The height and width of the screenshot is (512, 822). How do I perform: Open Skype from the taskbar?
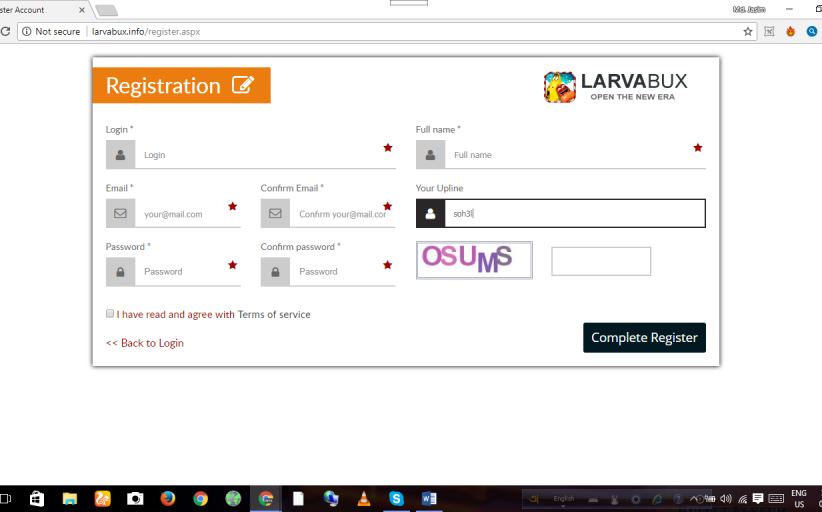[x=396, y=498]
